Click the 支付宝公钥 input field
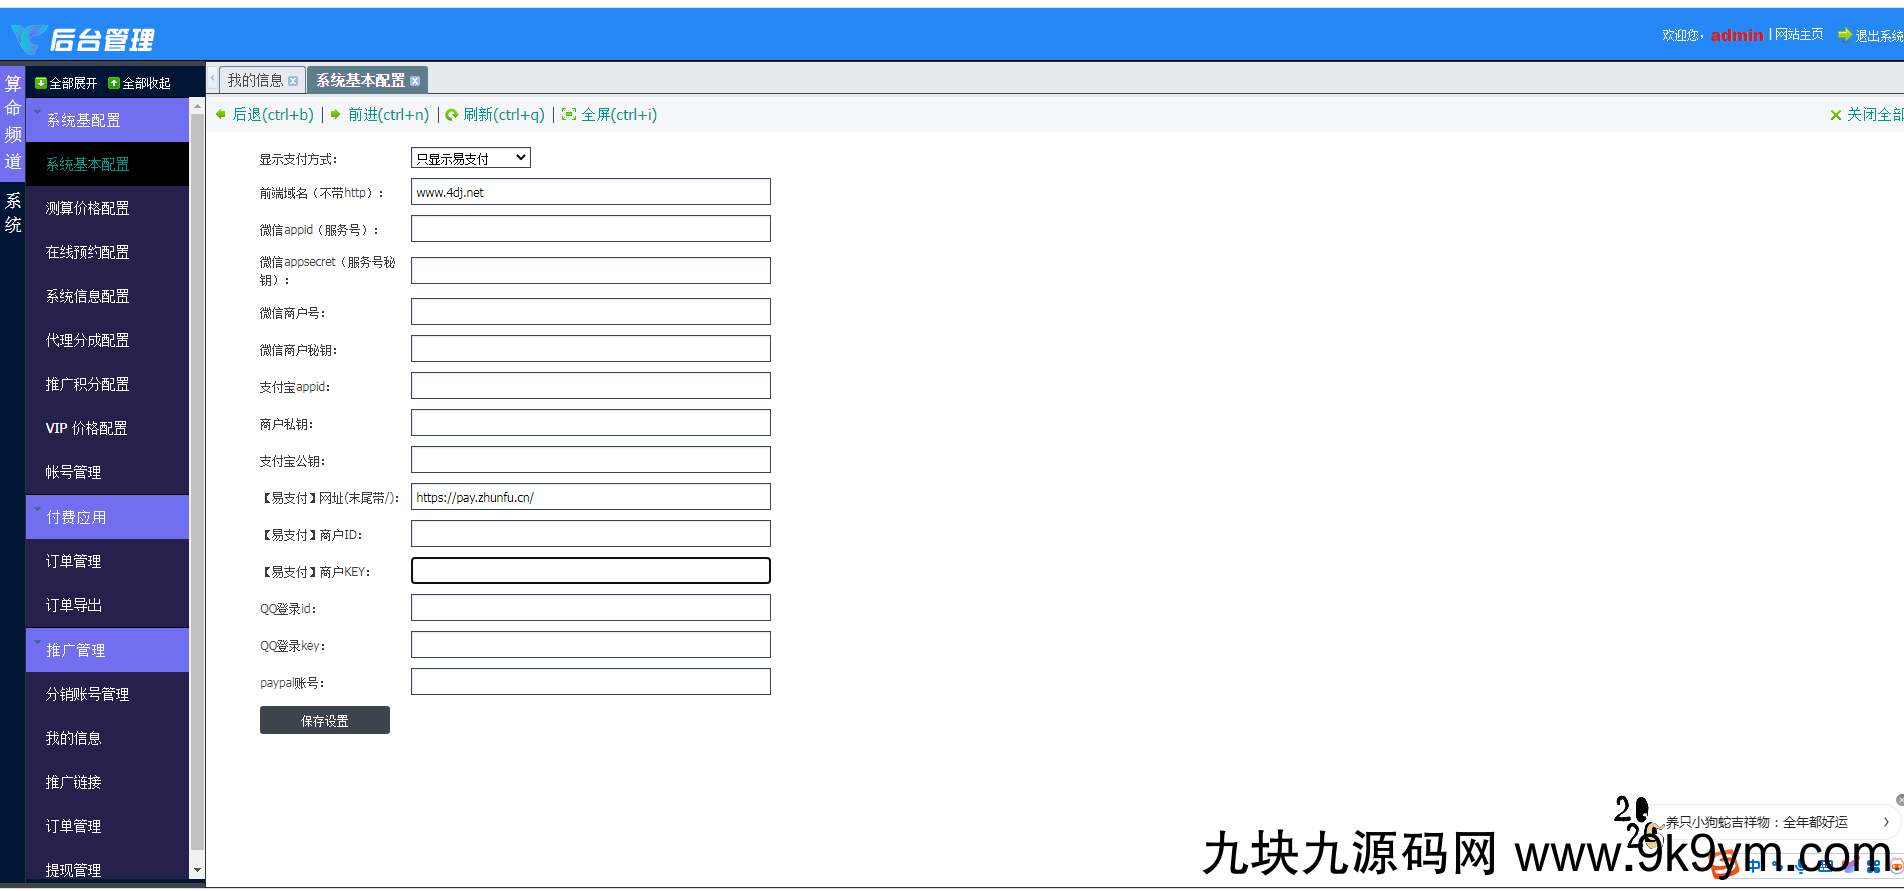 [x=591, y=460]
